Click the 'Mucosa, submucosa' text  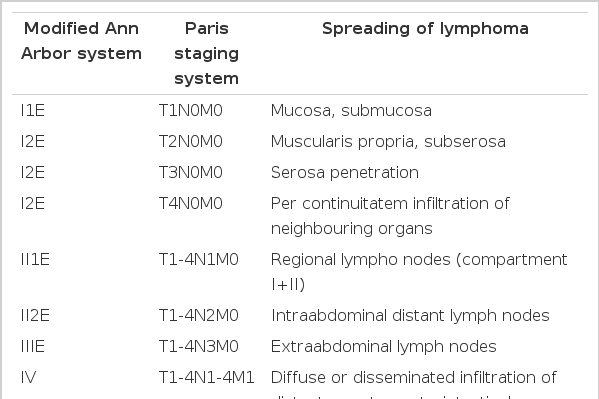coord(351,110)
